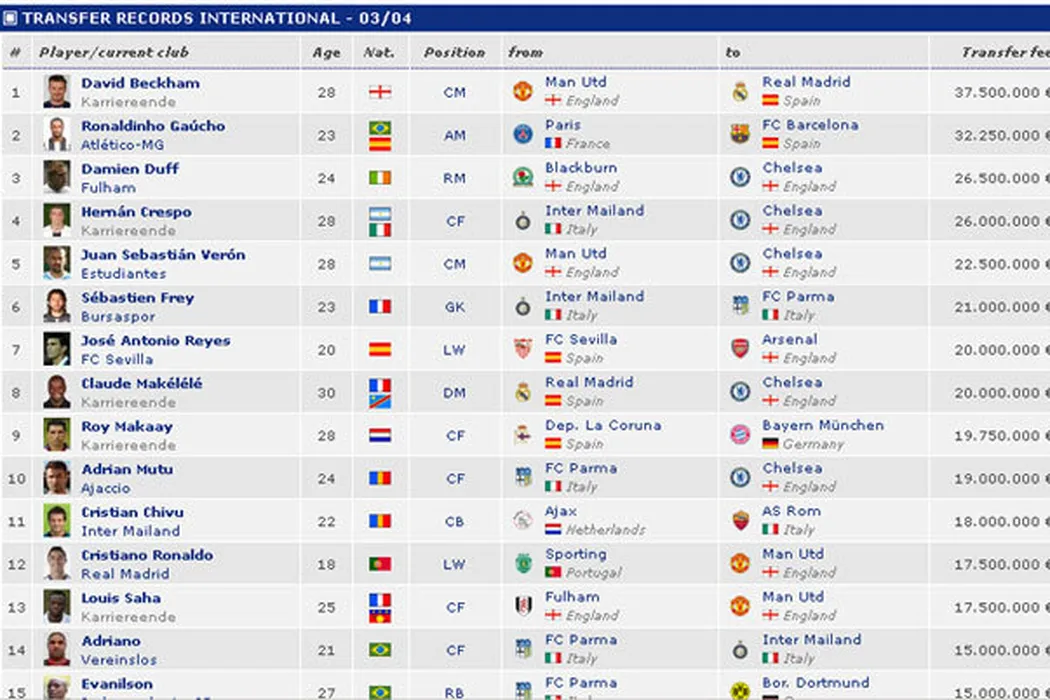Click the Bayern München crest icon

(x=740, y=435)
